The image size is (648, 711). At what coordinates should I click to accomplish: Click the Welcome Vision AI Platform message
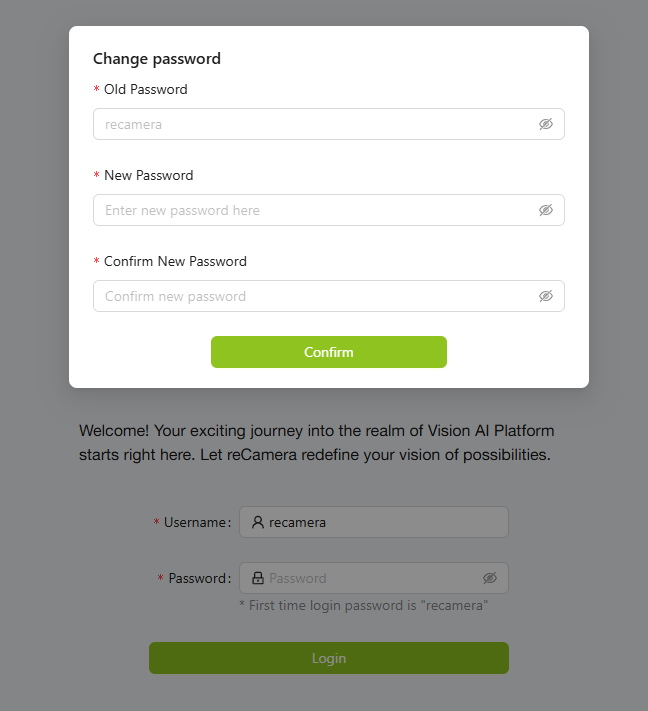[x=317, y=443]
